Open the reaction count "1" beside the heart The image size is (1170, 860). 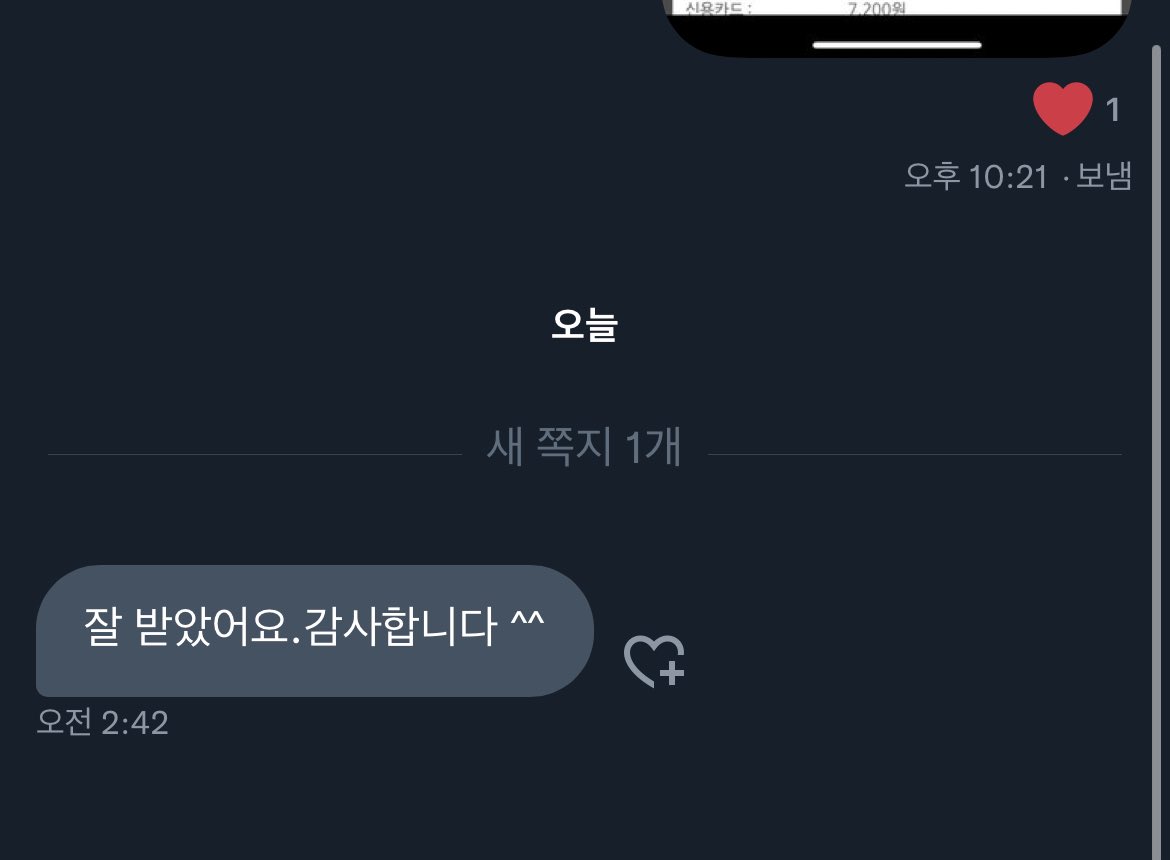coord(1113,110)
